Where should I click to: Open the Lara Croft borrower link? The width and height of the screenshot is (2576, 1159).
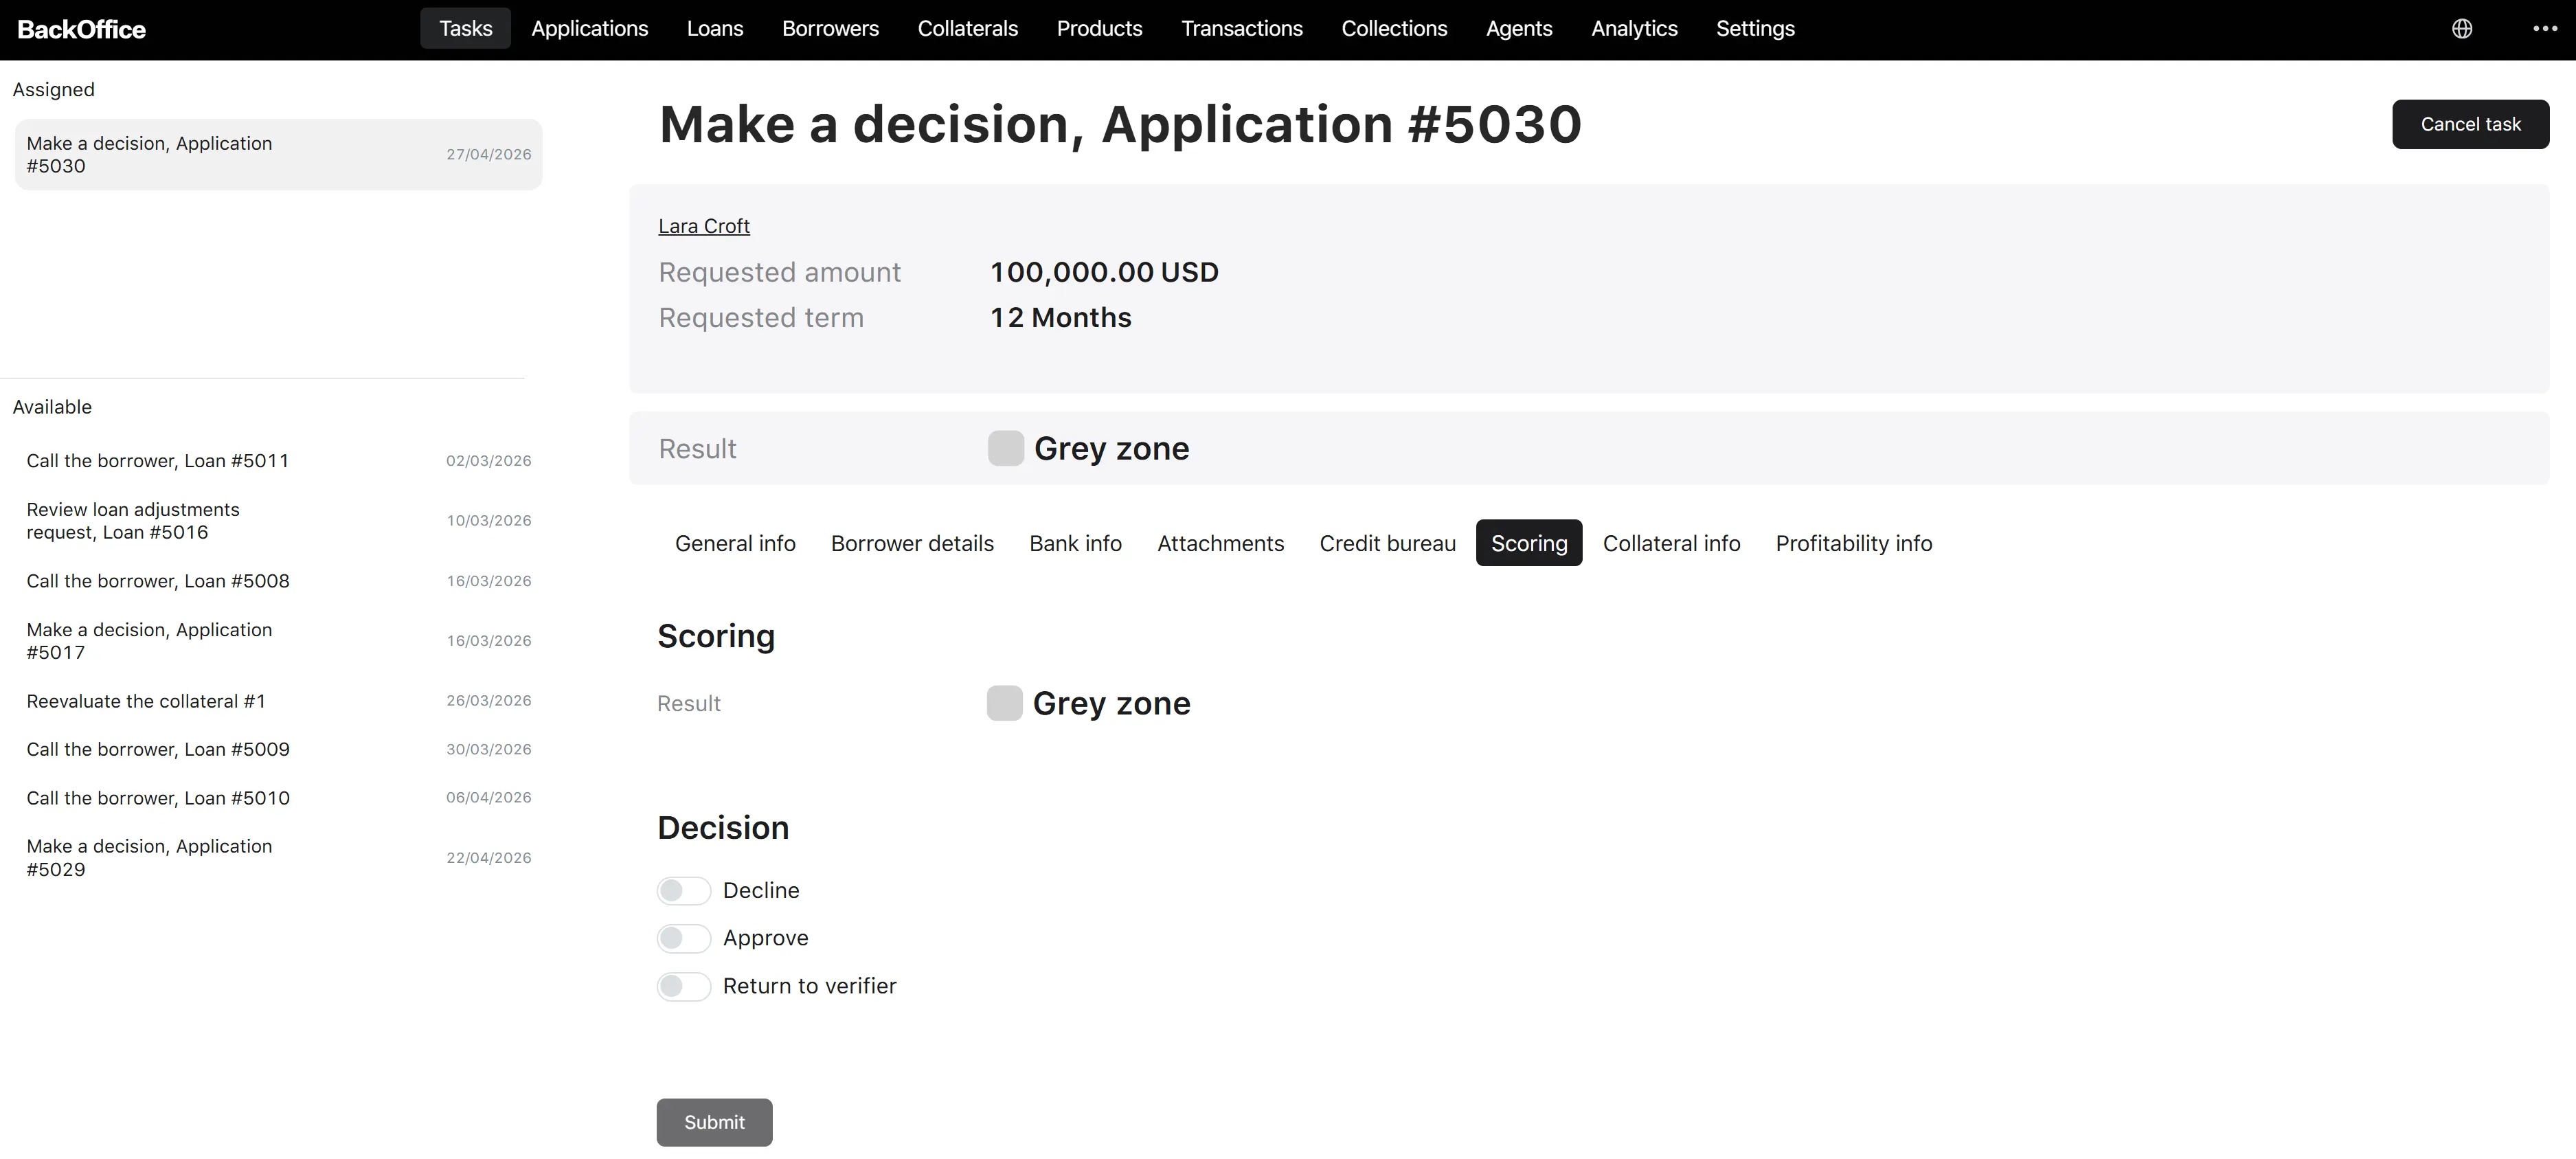point(704,226)
